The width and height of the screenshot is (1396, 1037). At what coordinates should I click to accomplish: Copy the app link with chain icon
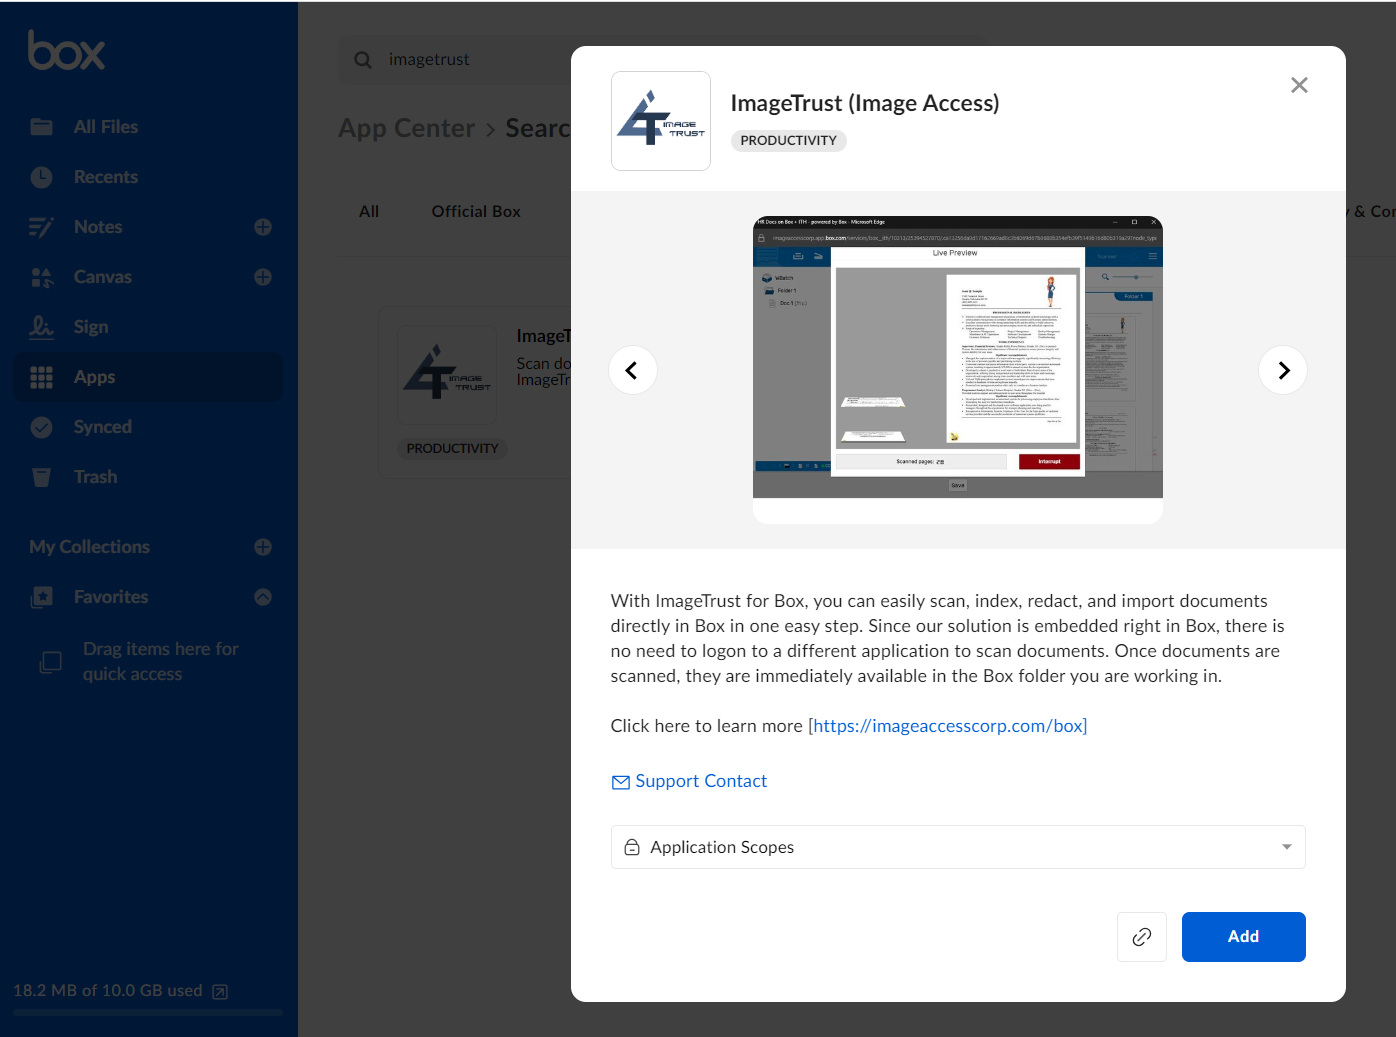(1141, 937)
